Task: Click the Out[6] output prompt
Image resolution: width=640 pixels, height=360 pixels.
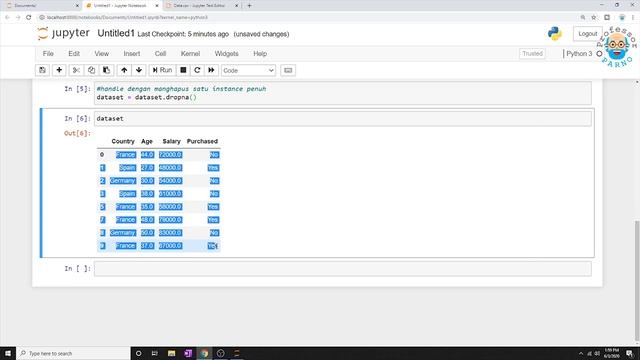Action: [77, 133]
